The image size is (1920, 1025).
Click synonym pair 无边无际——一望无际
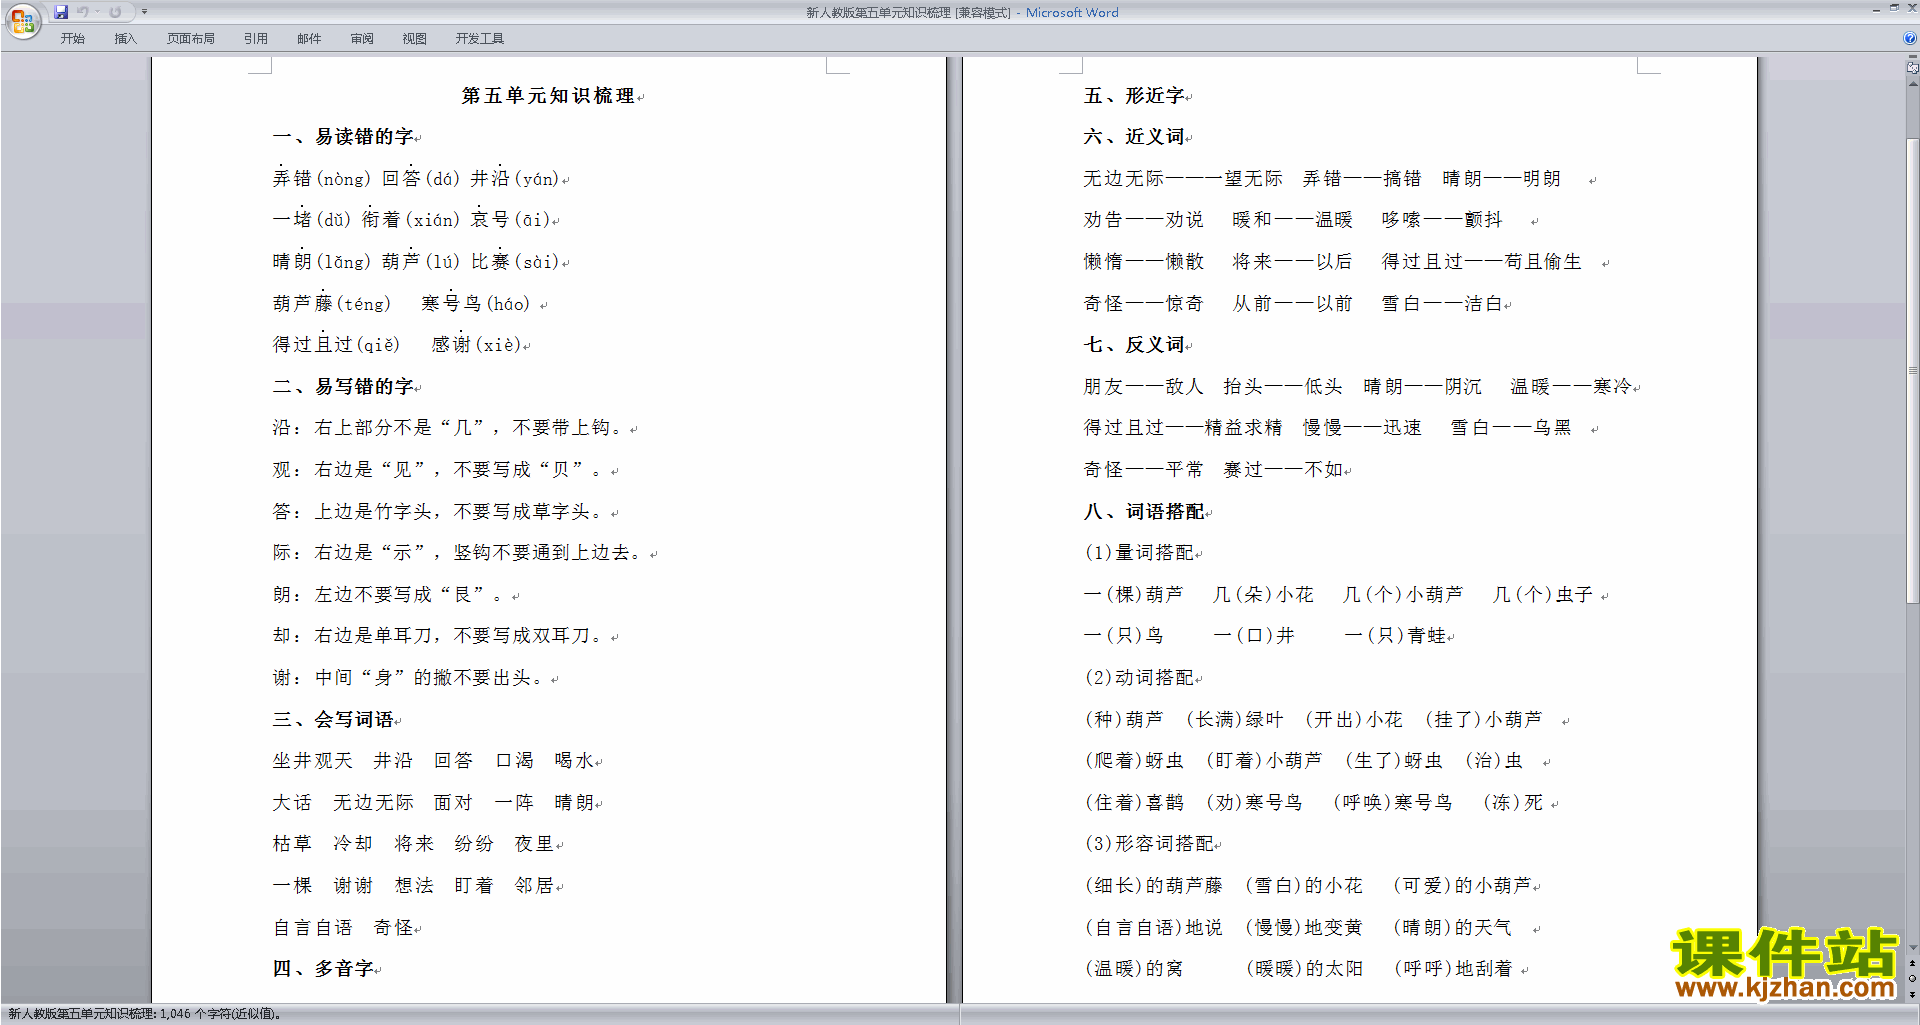tap(1183, 178)
